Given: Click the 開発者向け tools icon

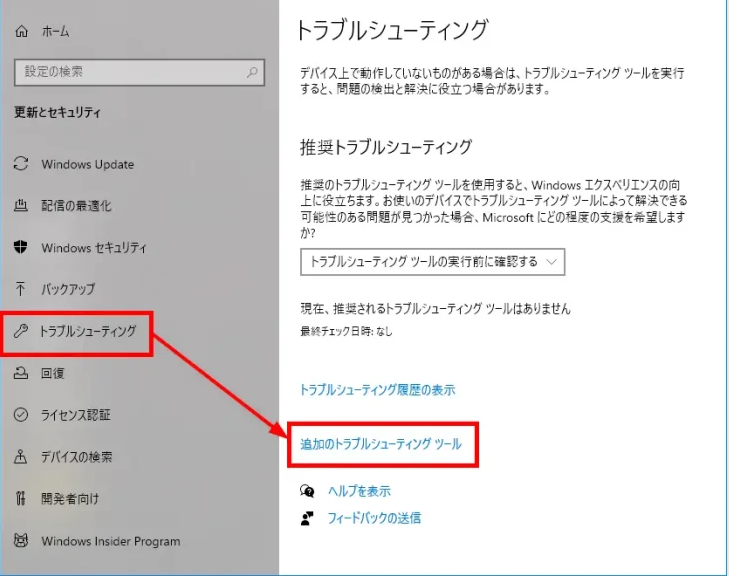Looking at the screenshot, I should (x=20, y=498).
